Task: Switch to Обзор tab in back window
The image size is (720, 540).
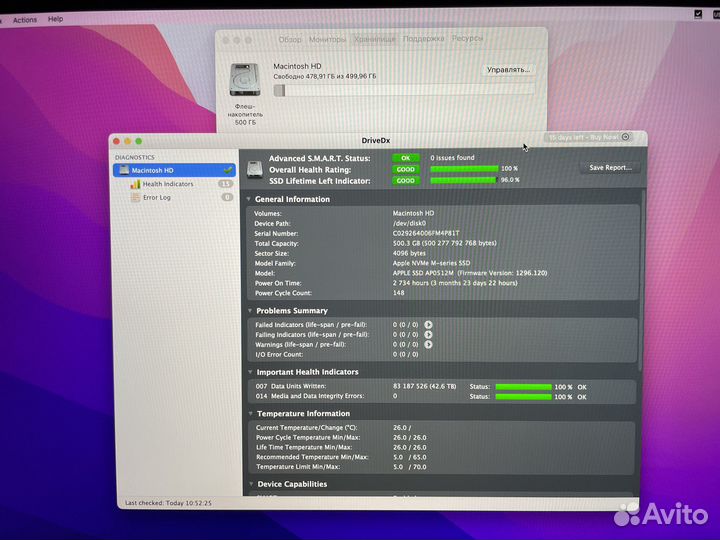Action: [x=290, y=40]
